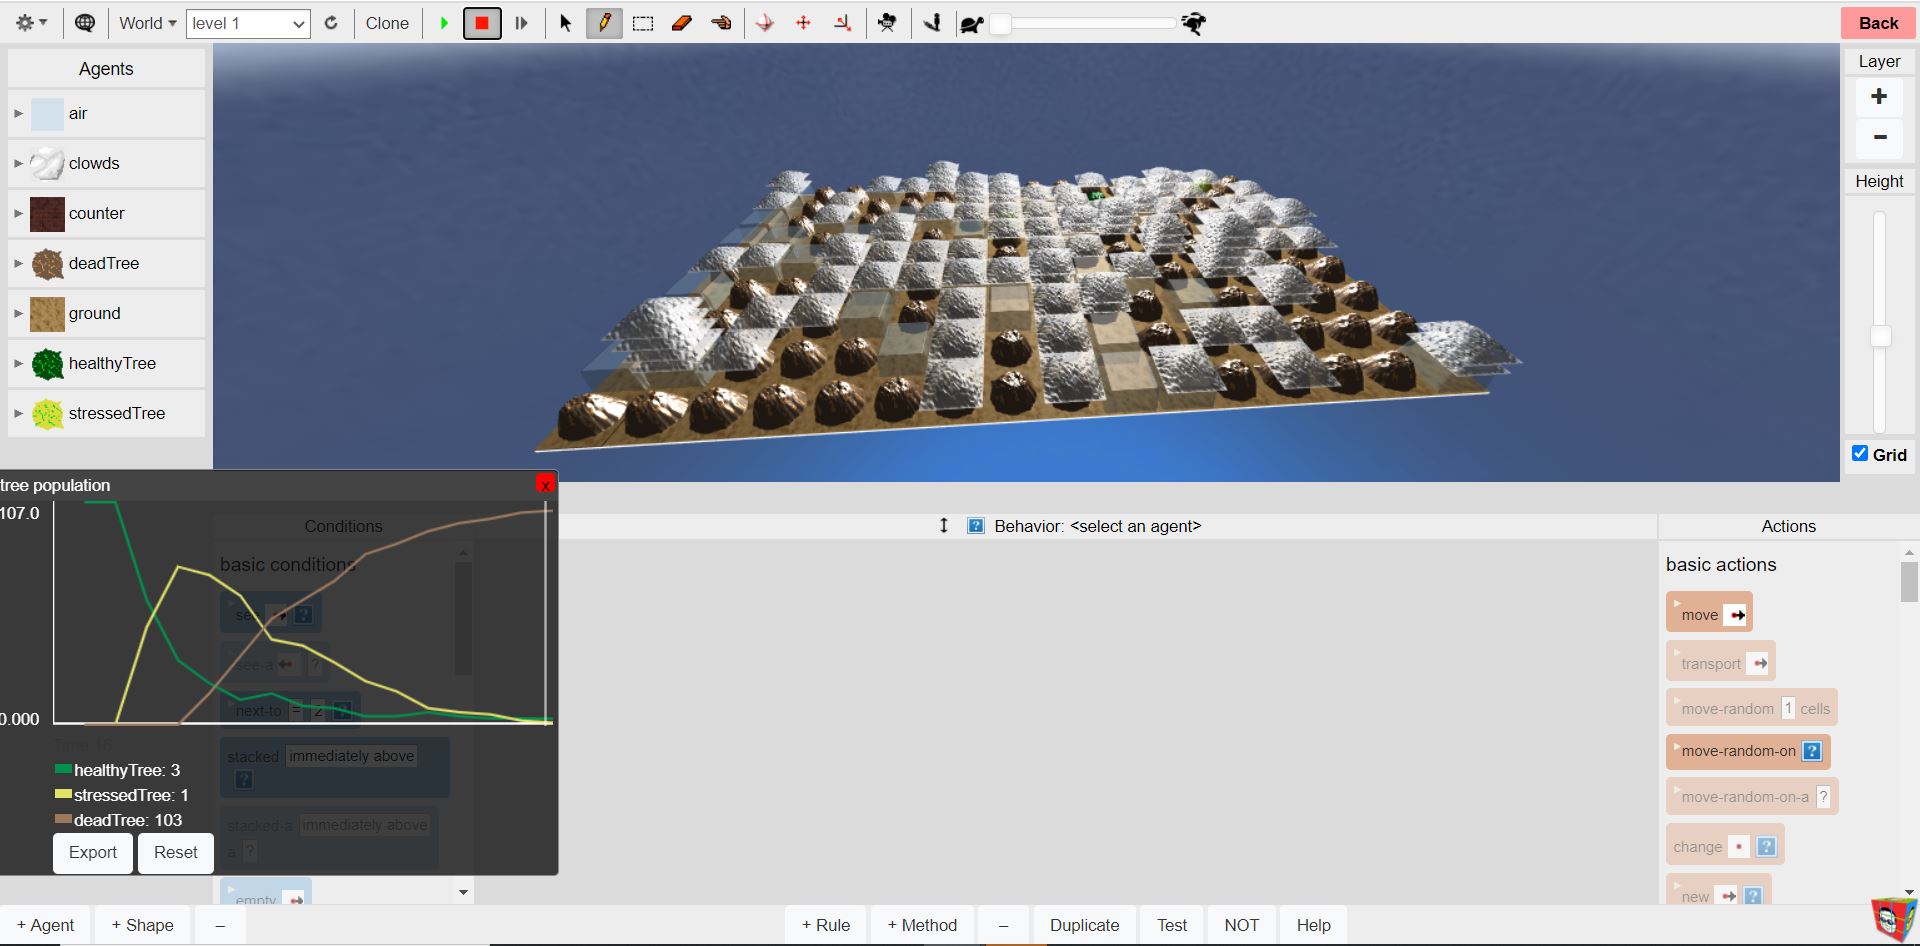Click the globe language icon
Viewport: 1920px width, 946px height.
85,23
